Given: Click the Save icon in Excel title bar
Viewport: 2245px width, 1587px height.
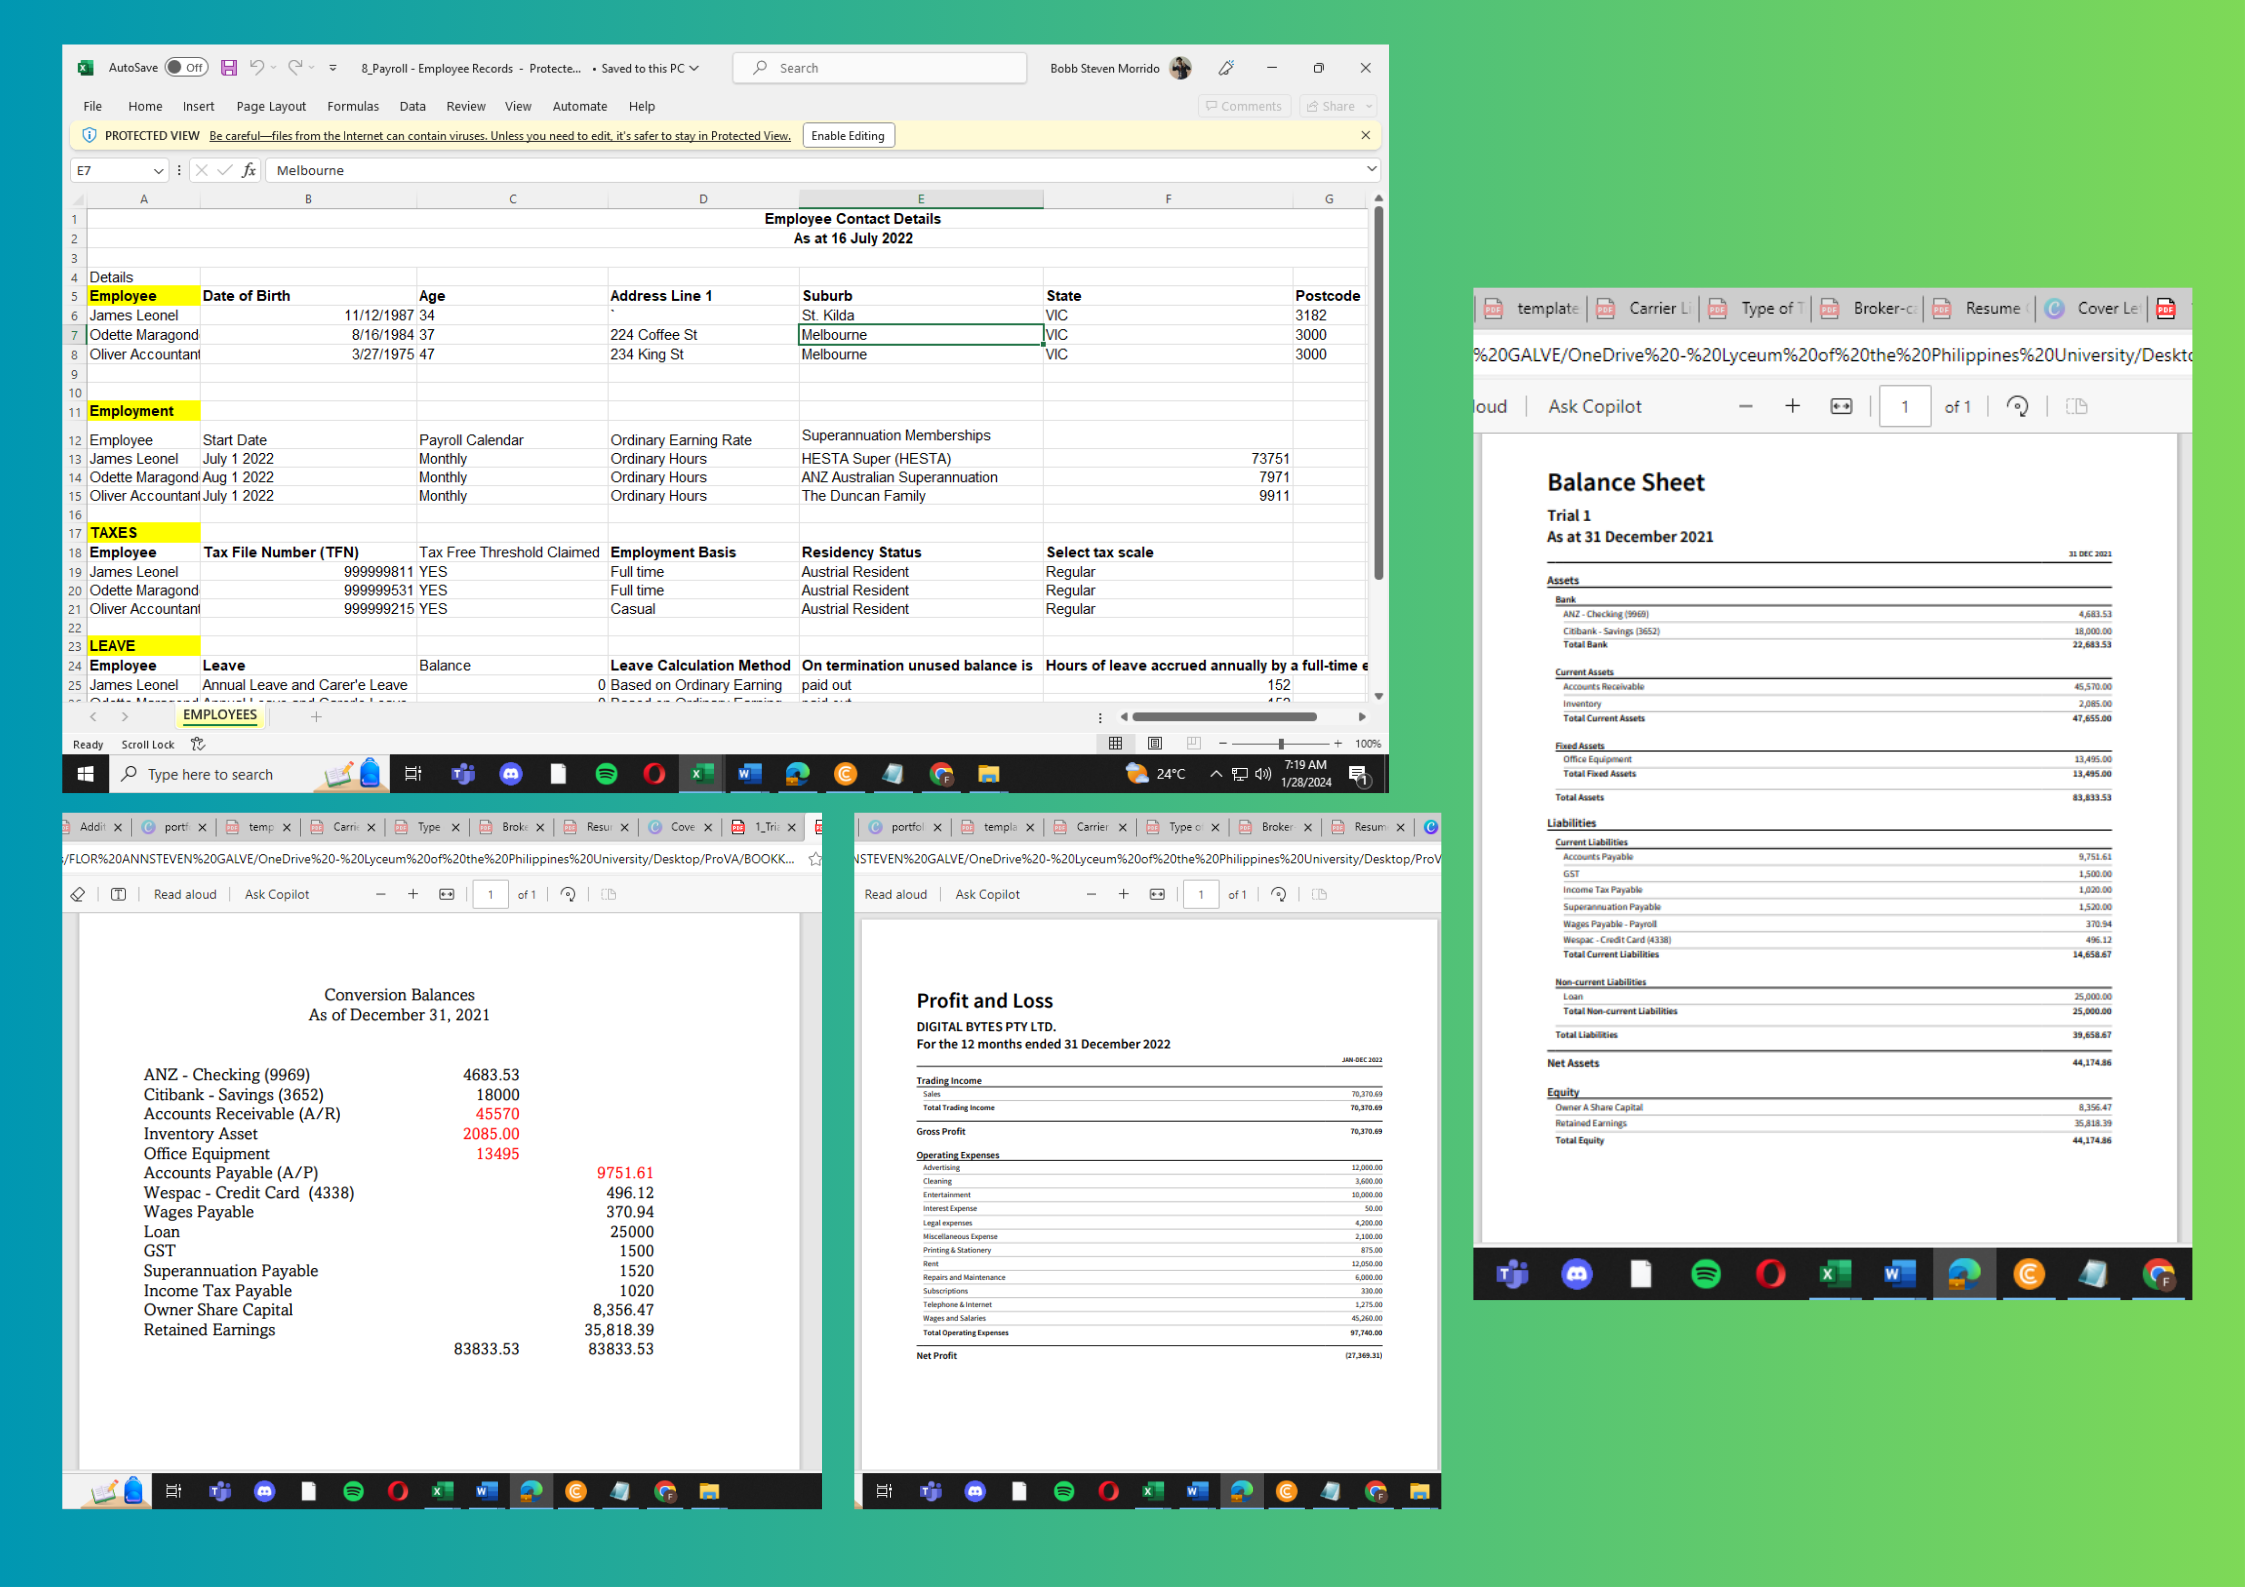Looking at the screenshot, I should pyautogui.click(x=229, y=68).
